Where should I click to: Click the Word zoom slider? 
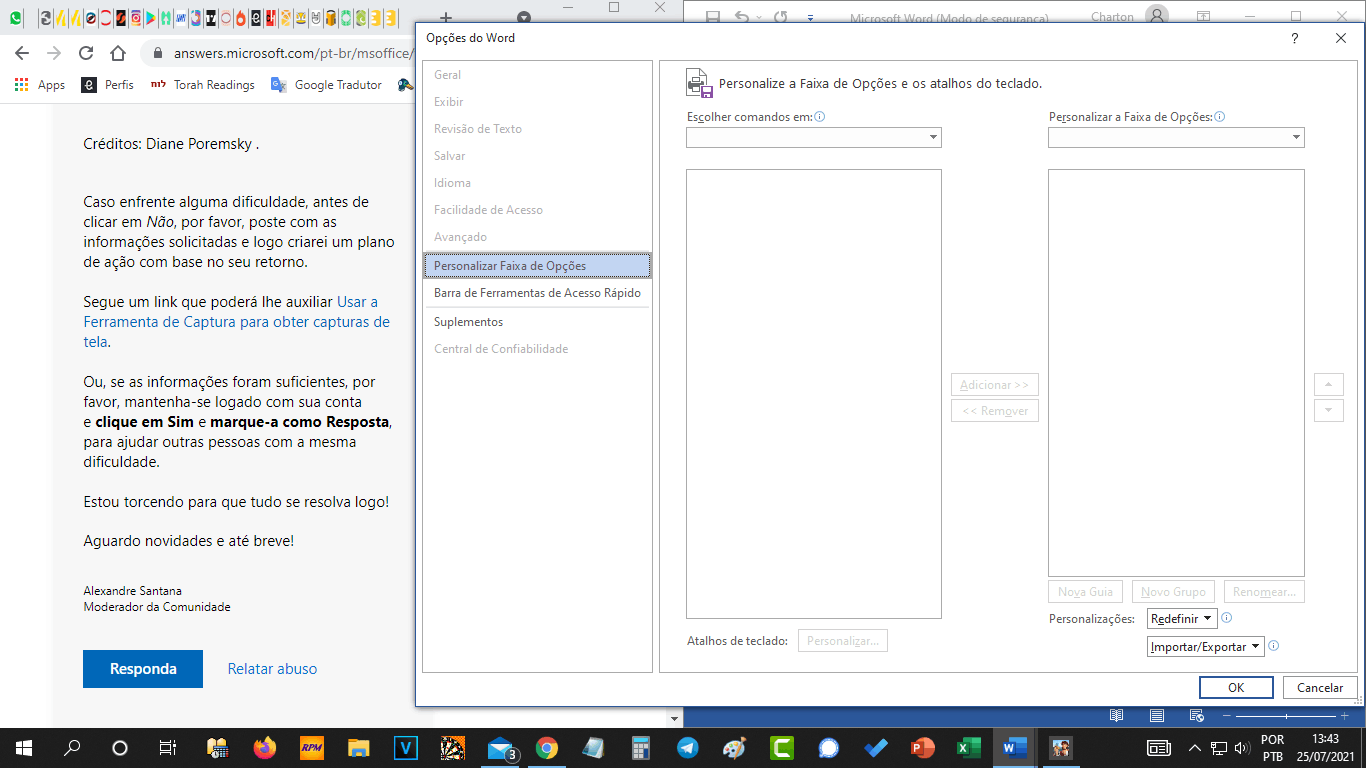tap(1288, 716)
